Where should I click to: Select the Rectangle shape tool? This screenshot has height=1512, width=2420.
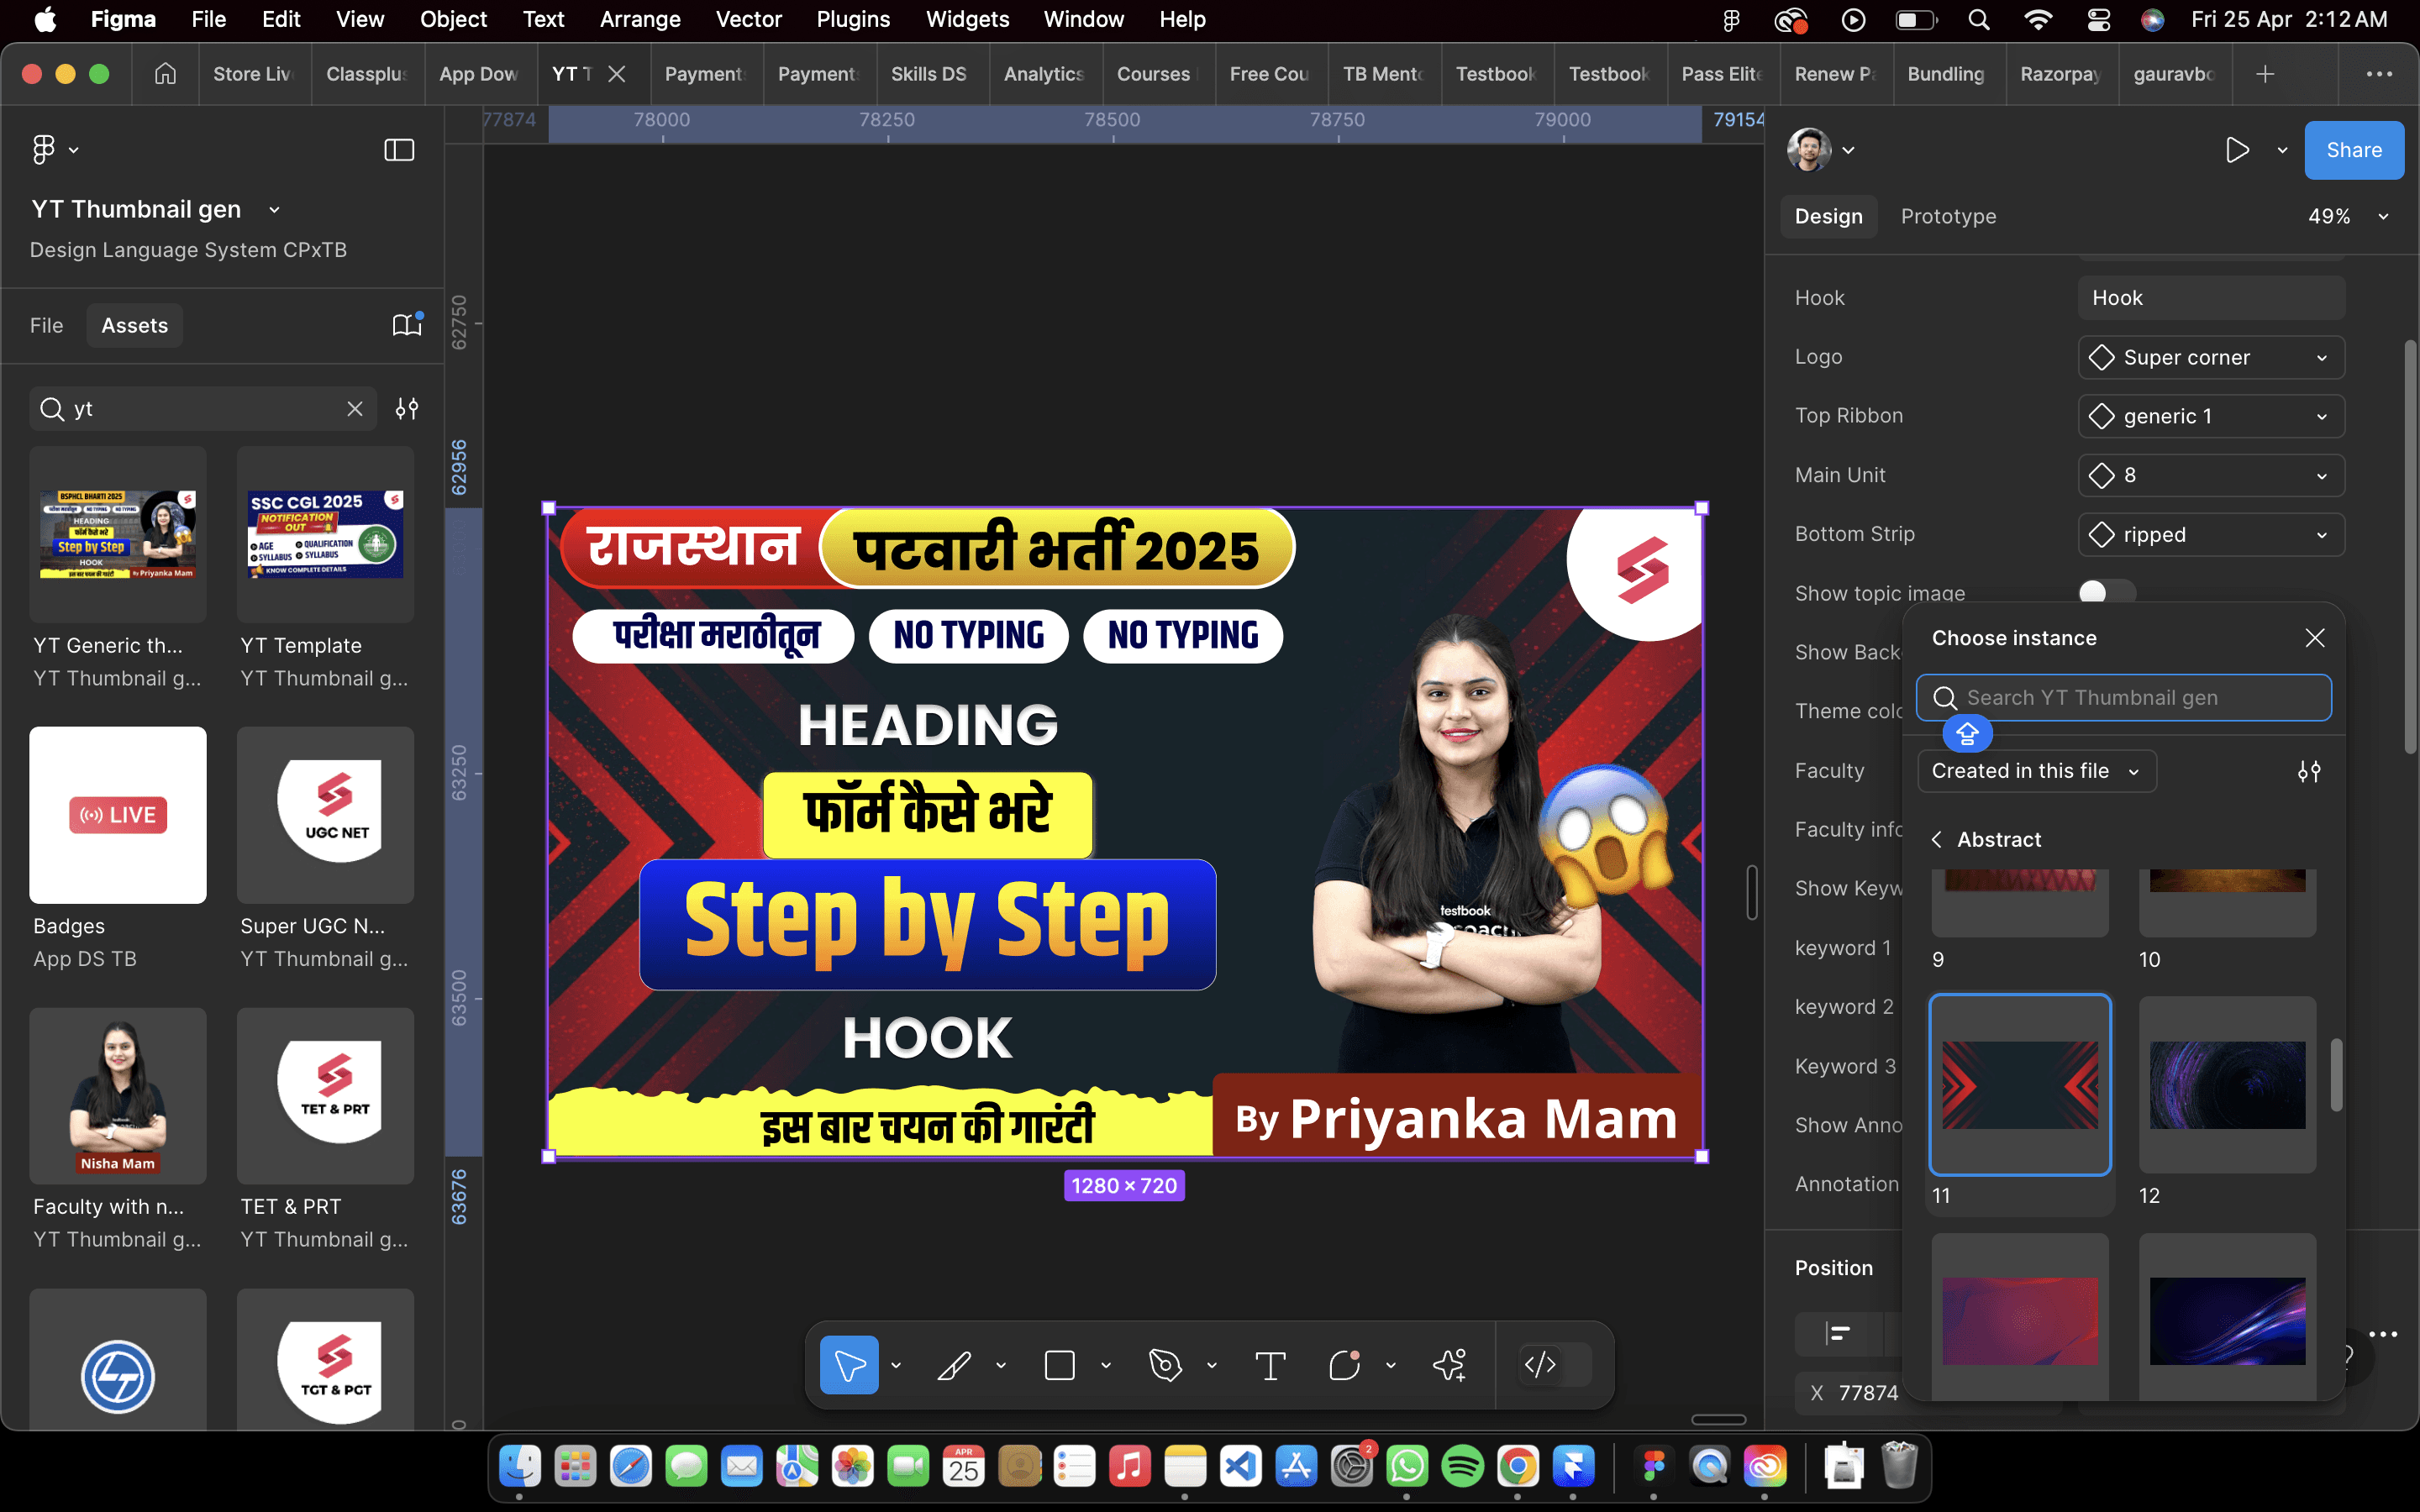click(x=1059, y=1365)
